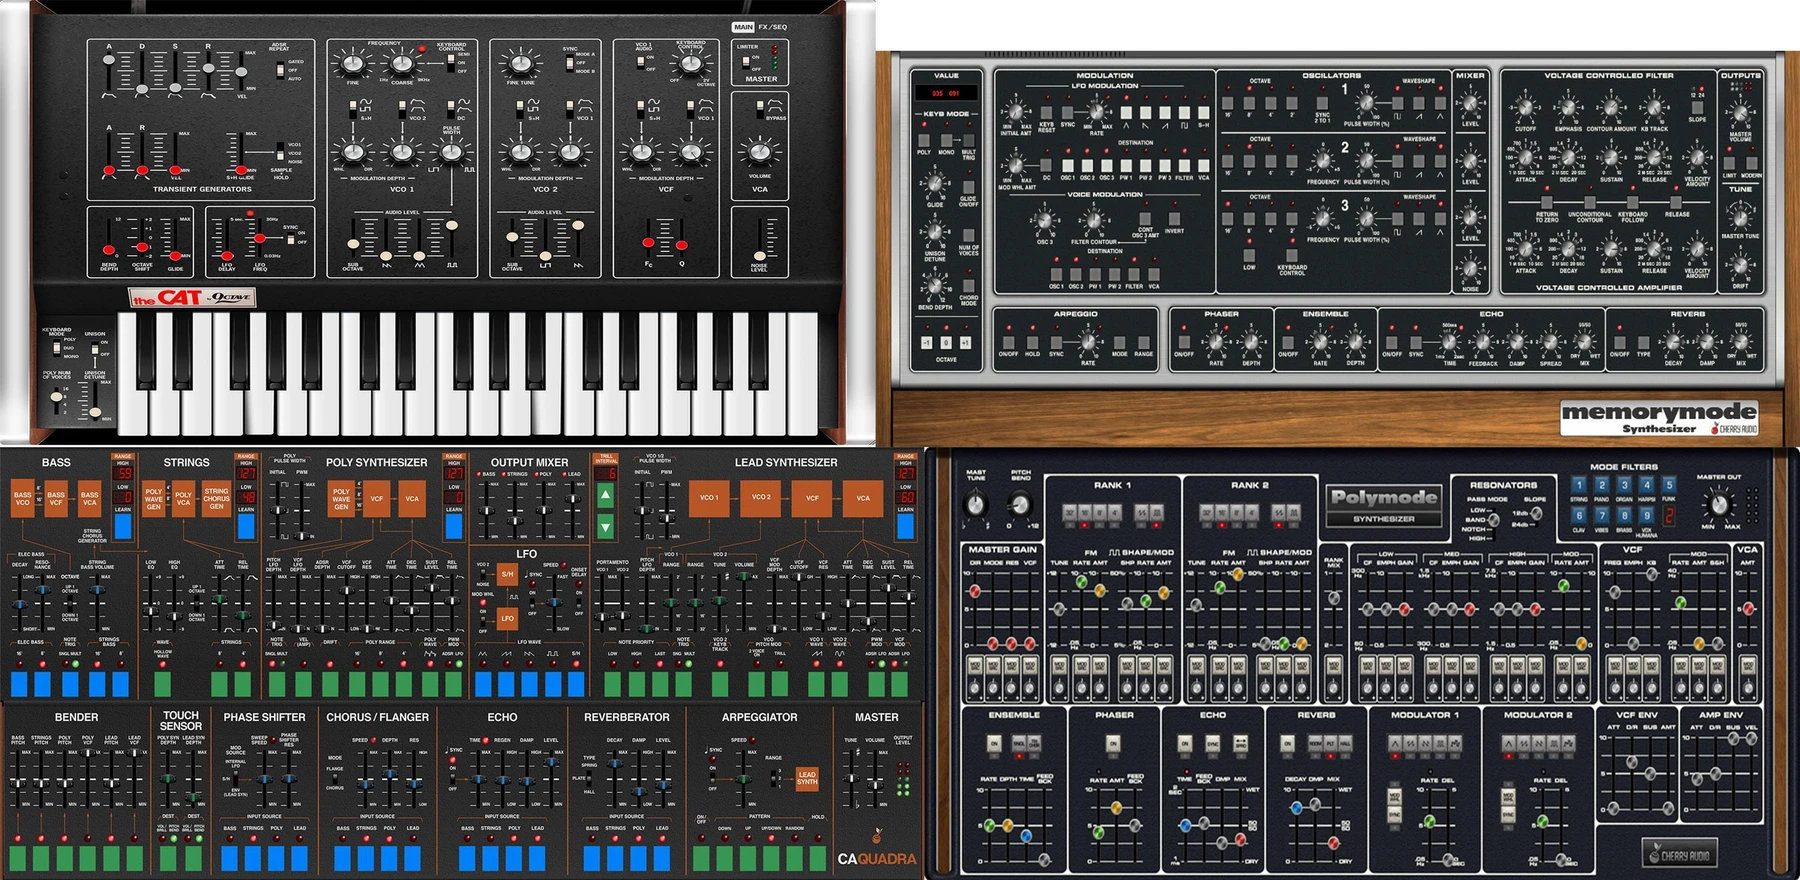Click the STRING CHORUS GEN block on CA Quadra
1800x880 pixels.
point(216,499)
